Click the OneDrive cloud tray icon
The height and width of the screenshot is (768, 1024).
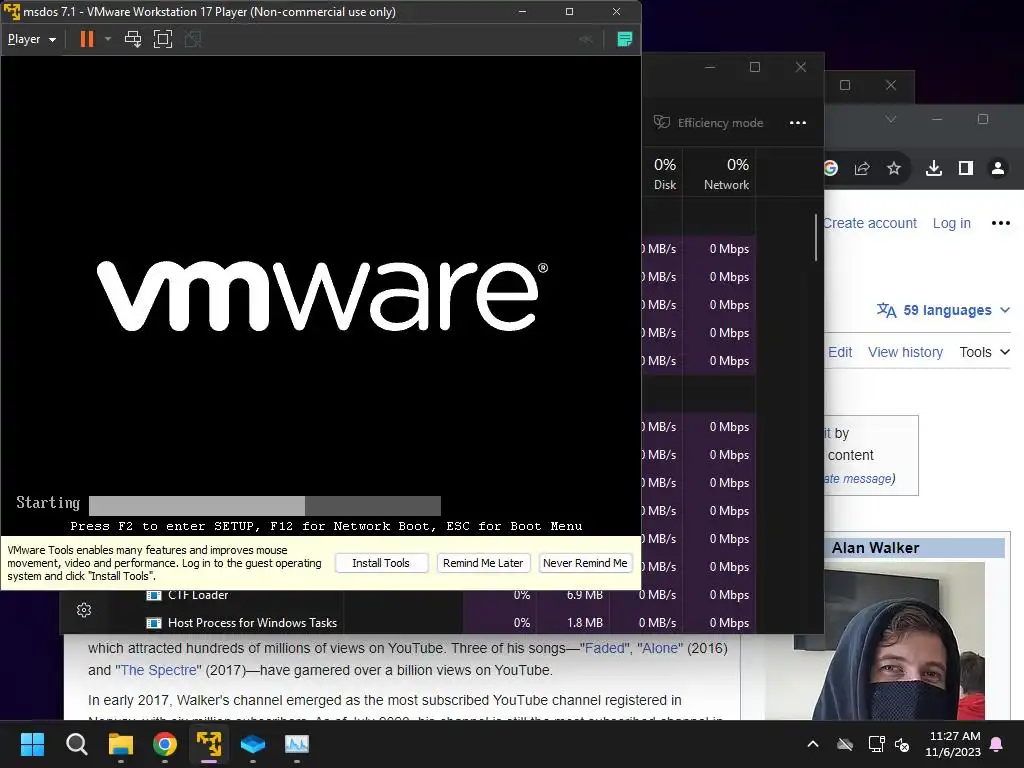click(845, 744)
